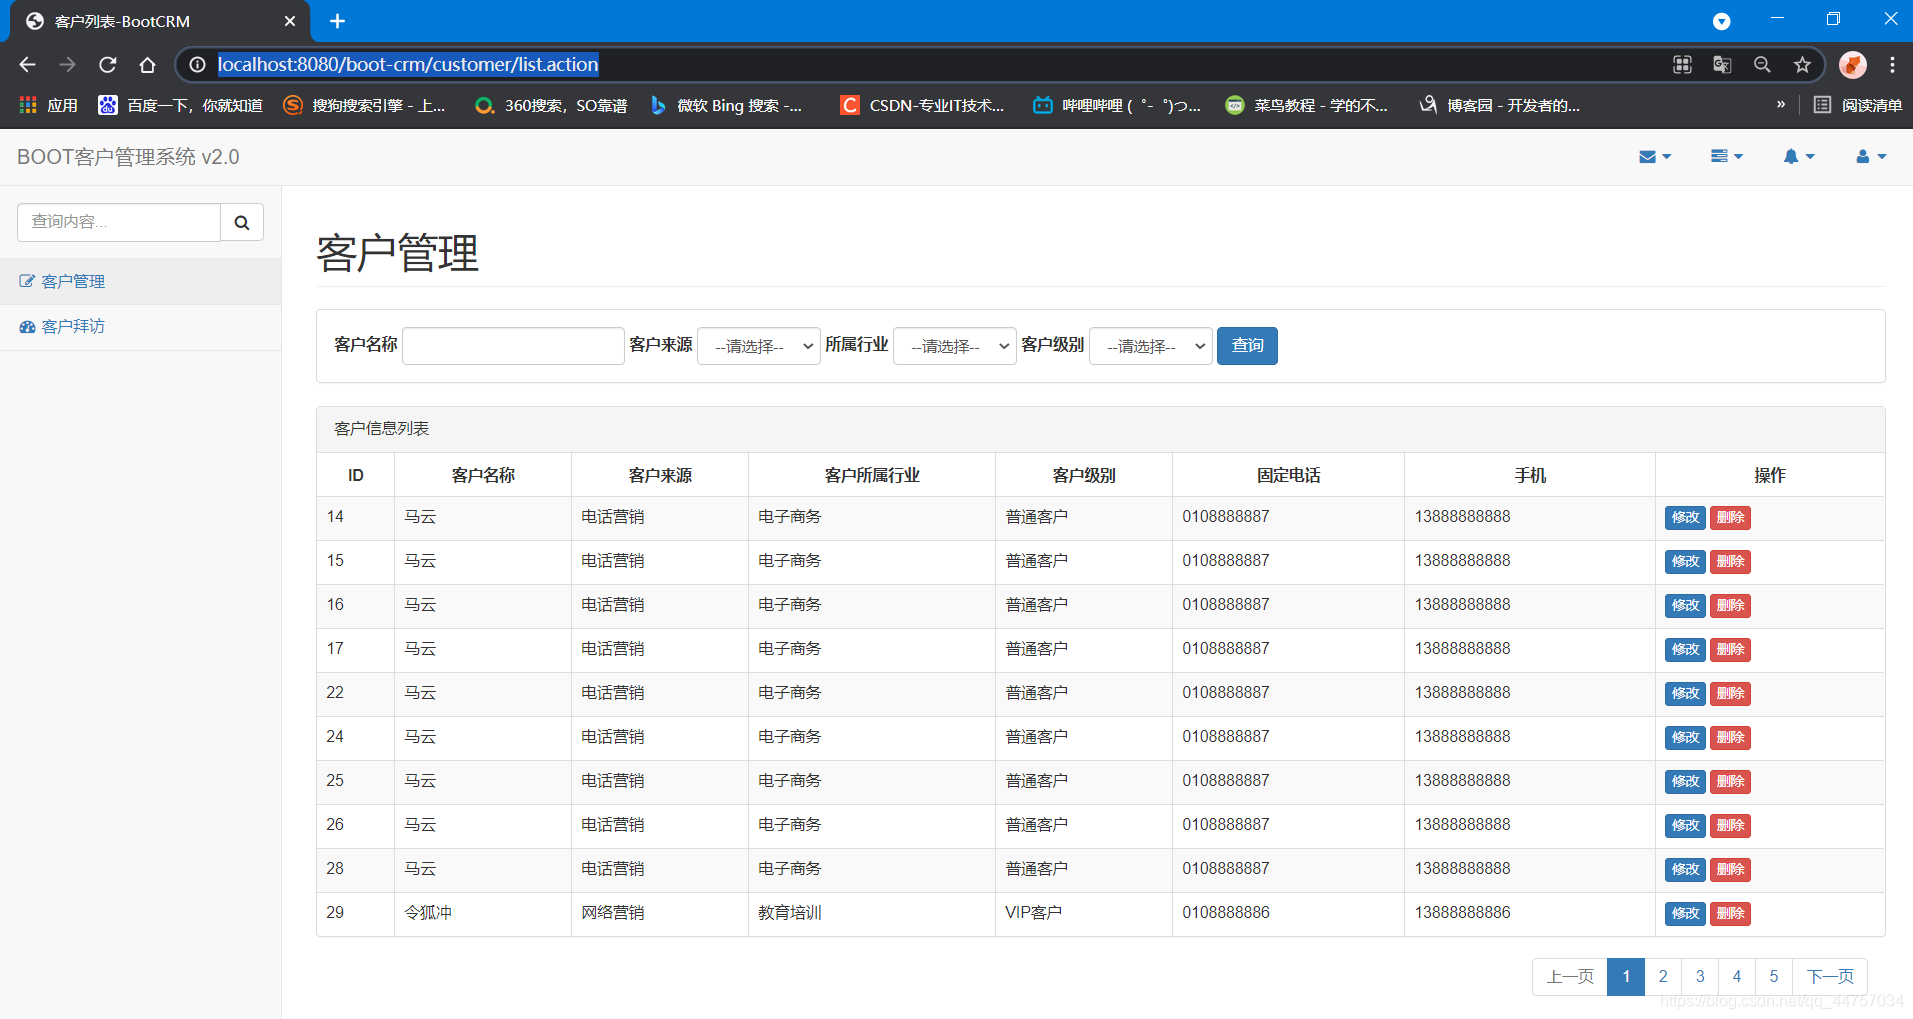Focus the customer name (客户名称) input field

coord(513,346)
